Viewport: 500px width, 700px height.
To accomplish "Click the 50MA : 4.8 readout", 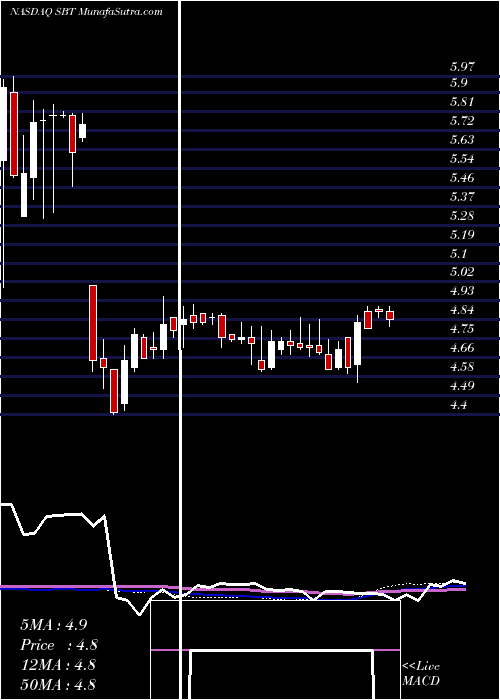I will point(58,685).
